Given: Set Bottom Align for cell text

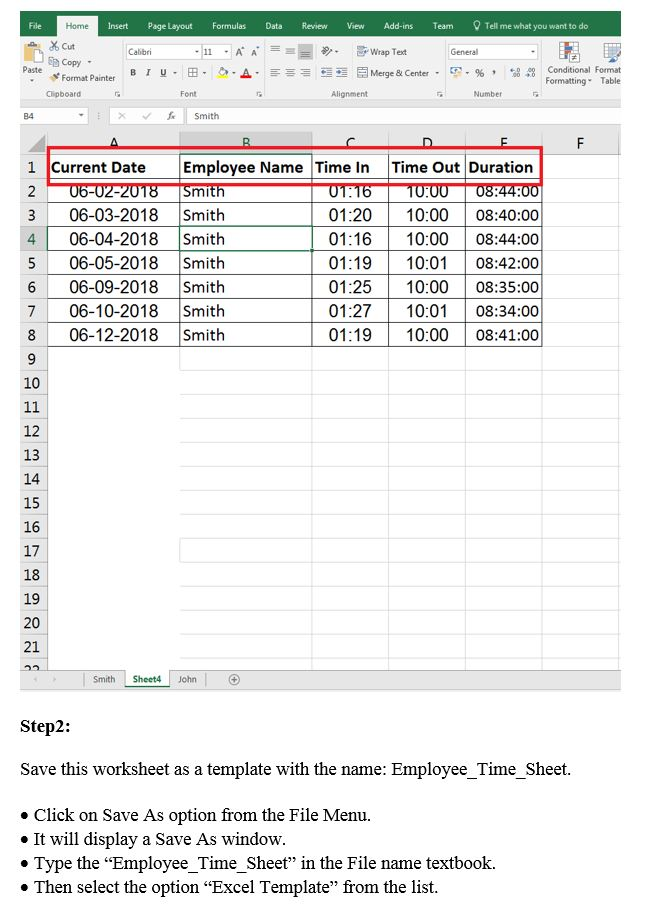Looking at the screenshot, I should coord(305,52).
